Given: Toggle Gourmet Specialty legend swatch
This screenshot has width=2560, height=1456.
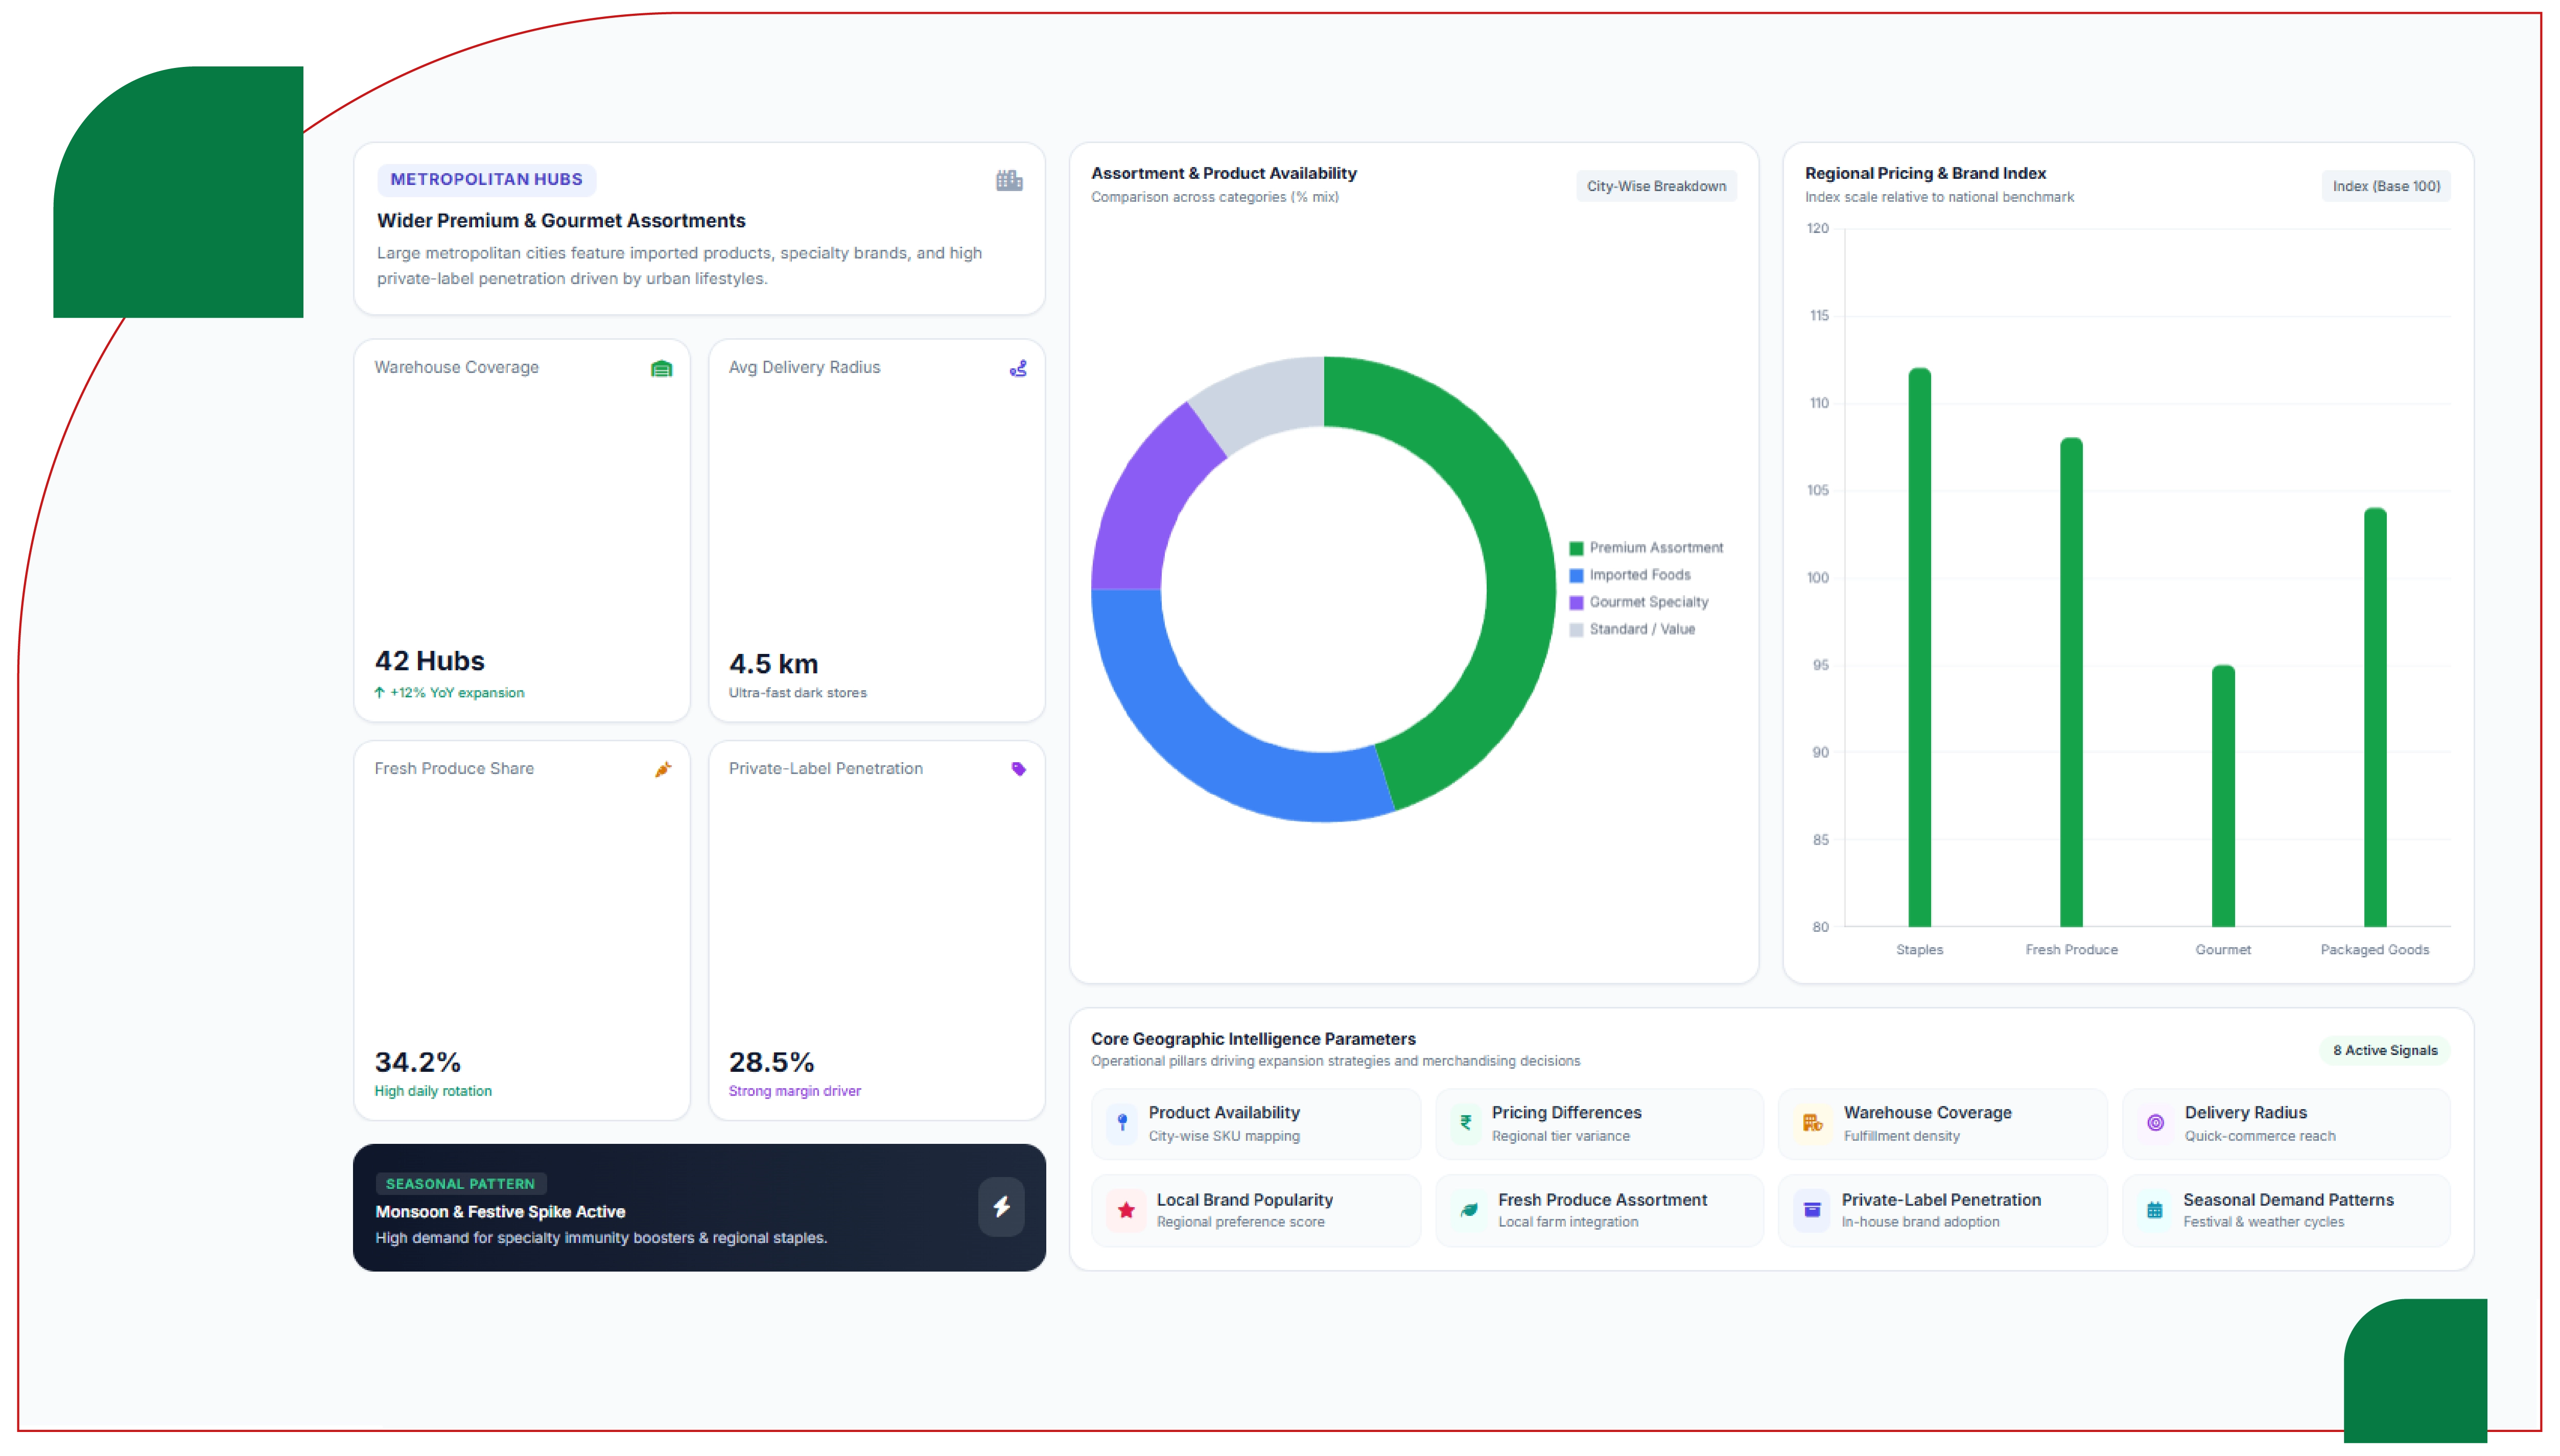Looking at the screenshot, I should click(x=1576, y=602).
